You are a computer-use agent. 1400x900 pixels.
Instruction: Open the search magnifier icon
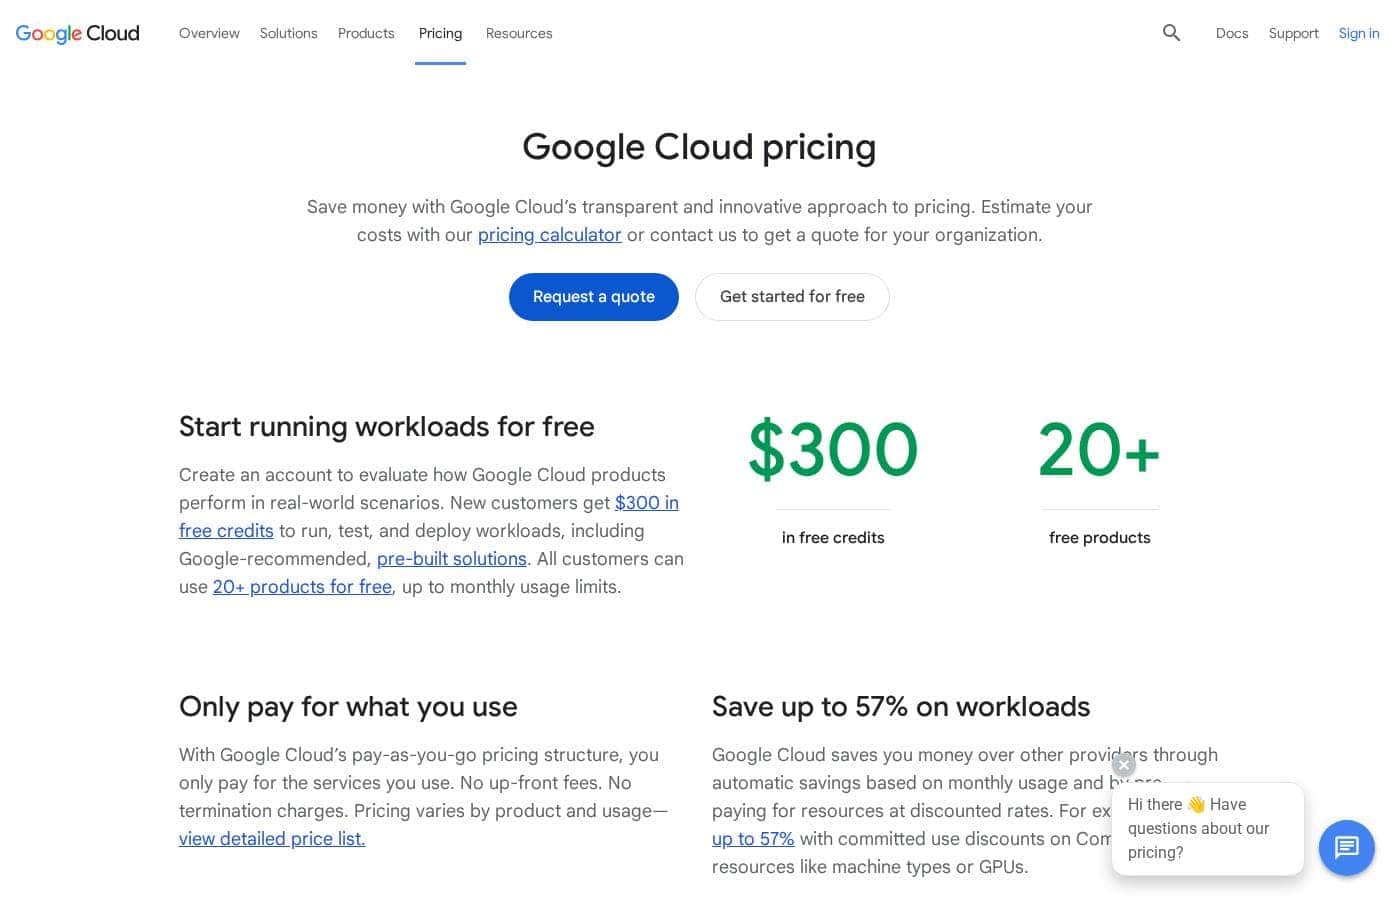click(1171, 33)
